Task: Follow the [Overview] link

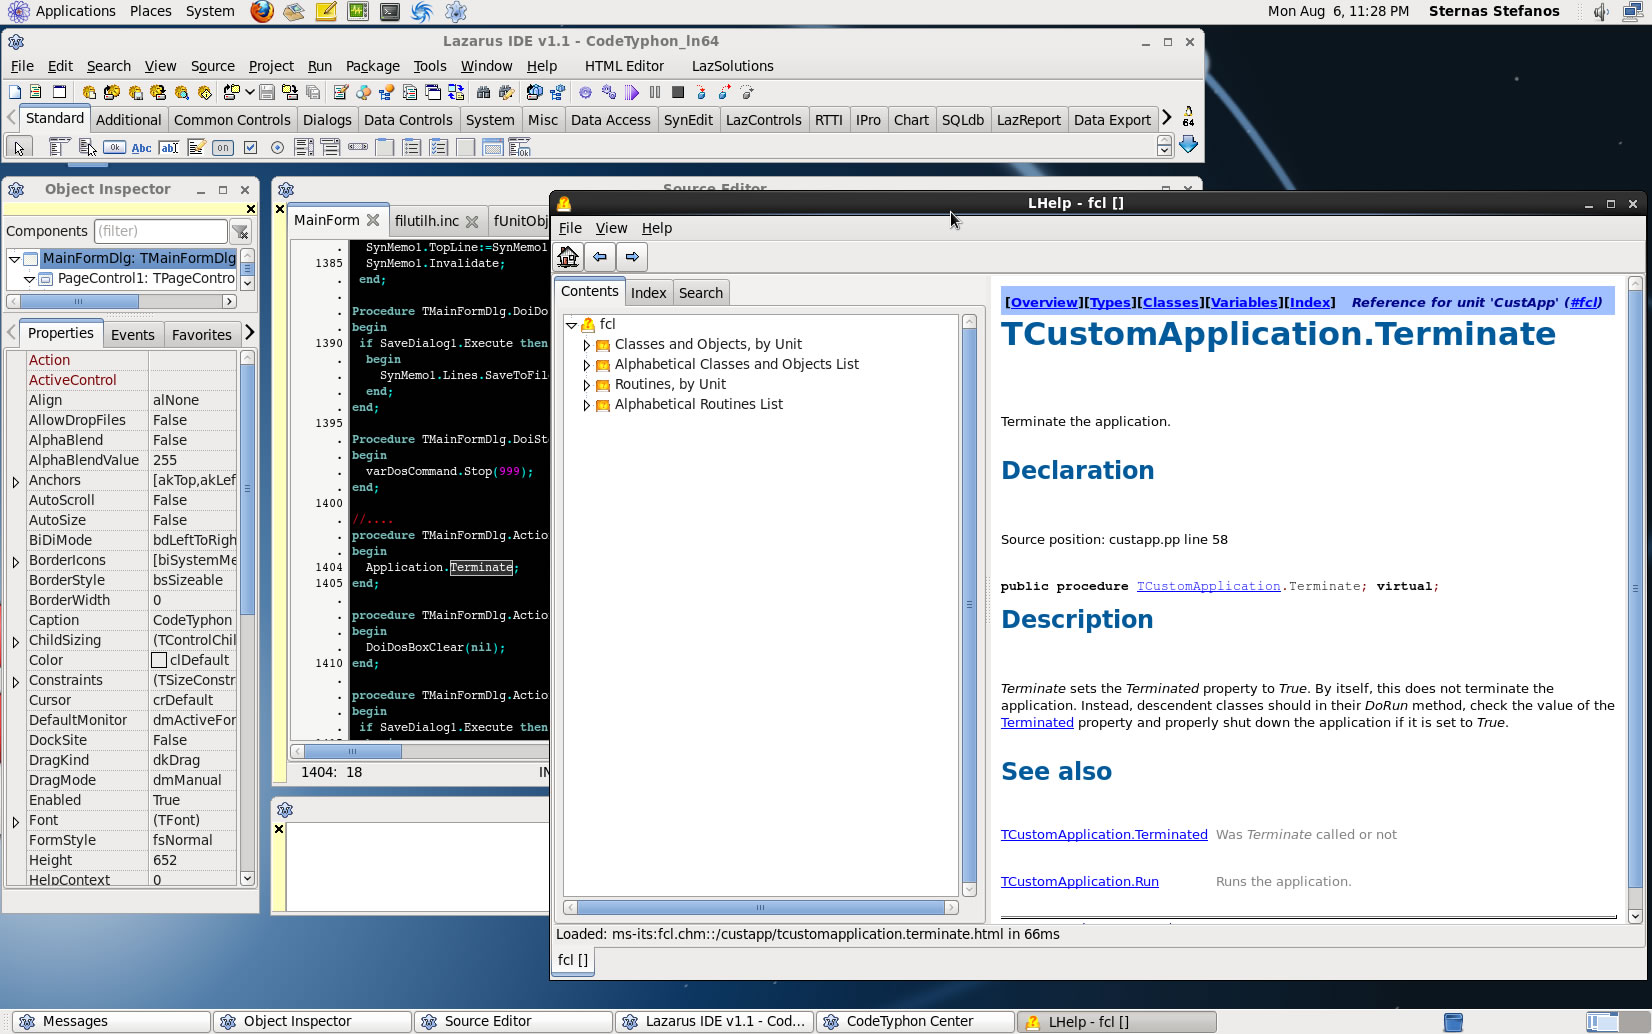Action: click(x=1044, y=302)
